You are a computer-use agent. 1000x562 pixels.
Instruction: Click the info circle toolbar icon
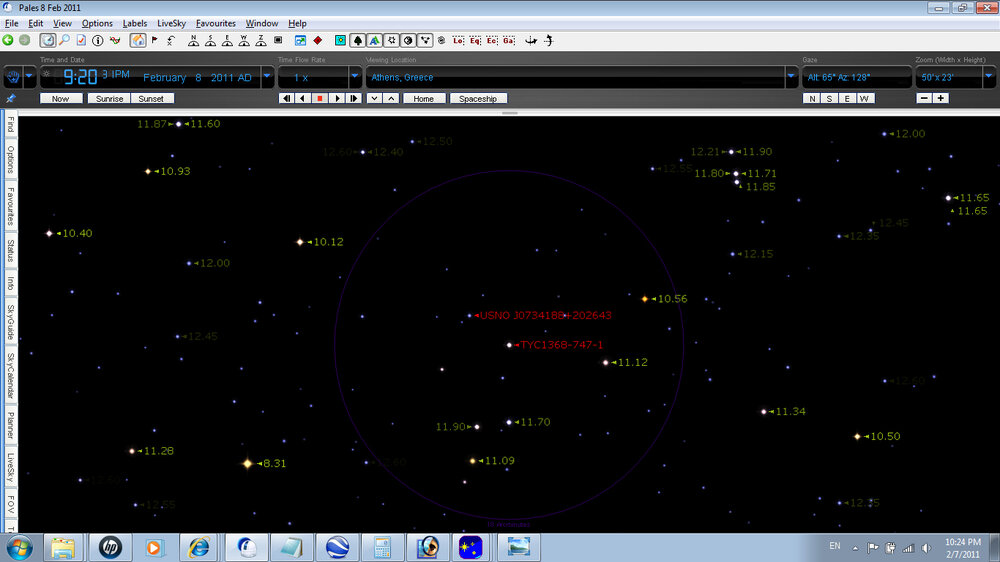coord(98,40)
